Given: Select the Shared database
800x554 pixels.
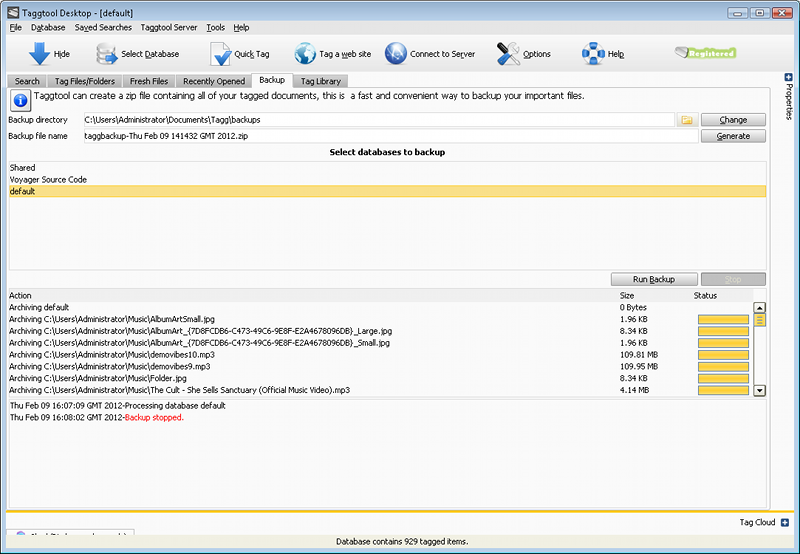Looking at the screenshot, I should click(387, 168).
